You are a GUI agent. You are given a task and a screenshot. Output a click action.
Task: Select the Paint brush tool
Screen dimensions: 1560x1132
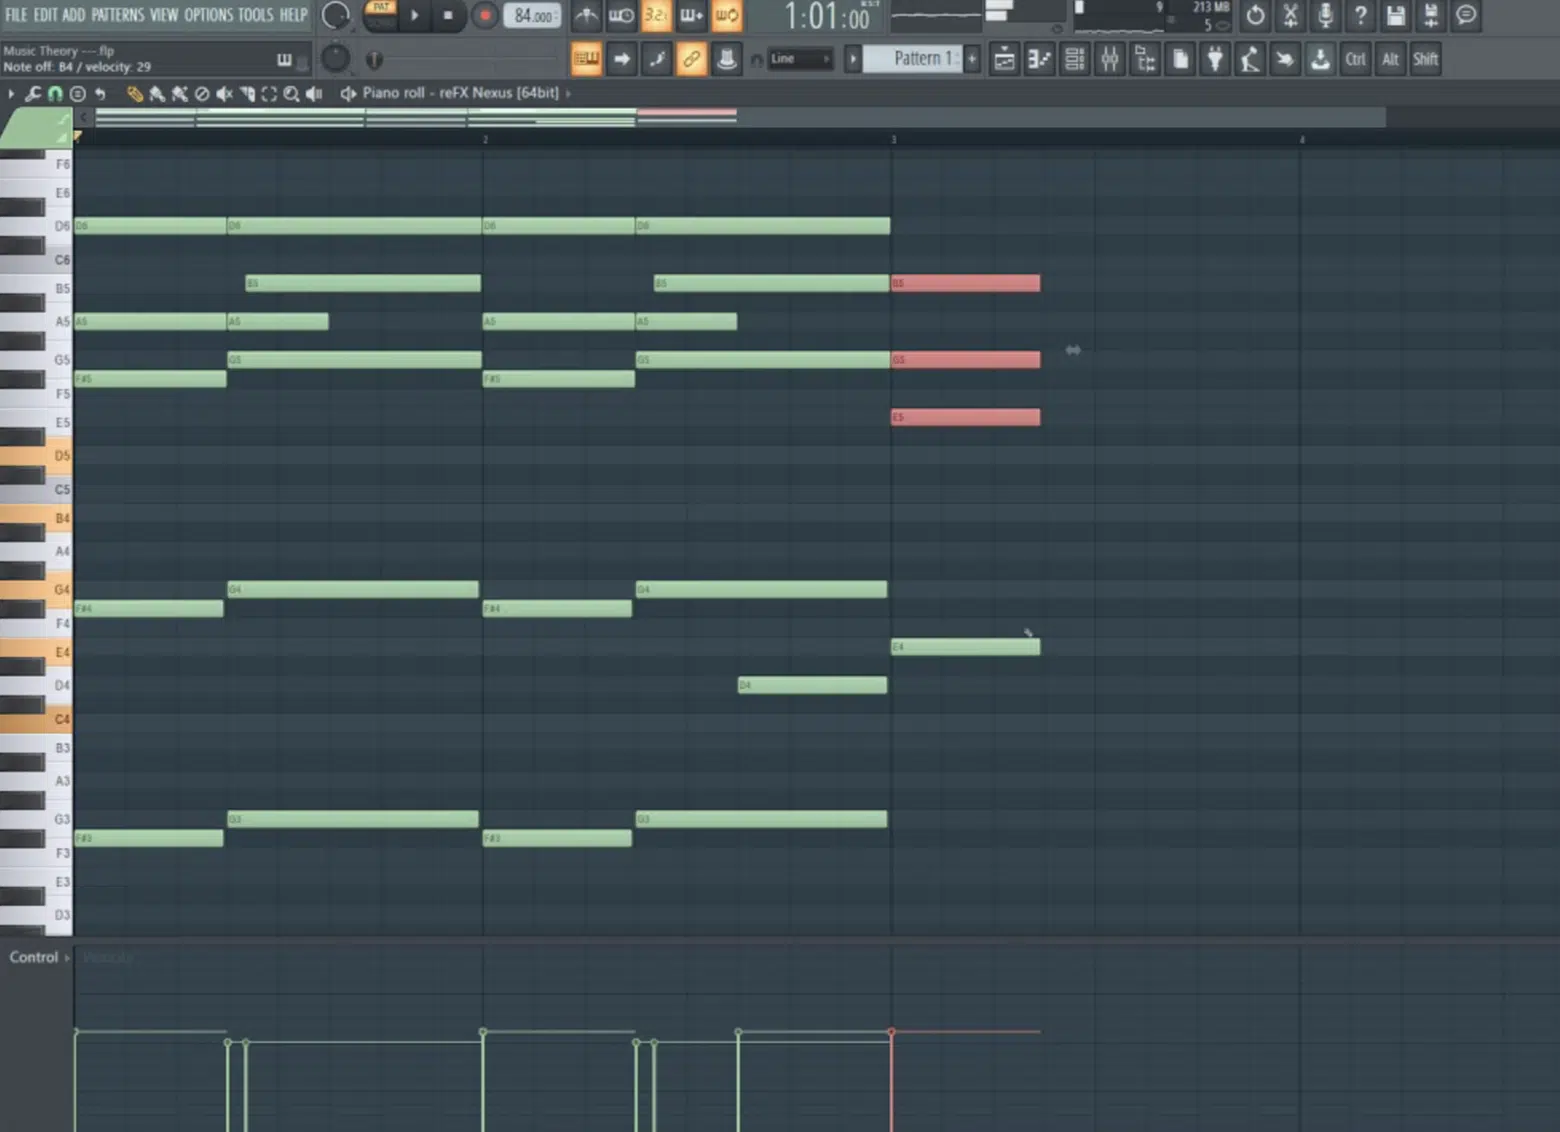157,93
